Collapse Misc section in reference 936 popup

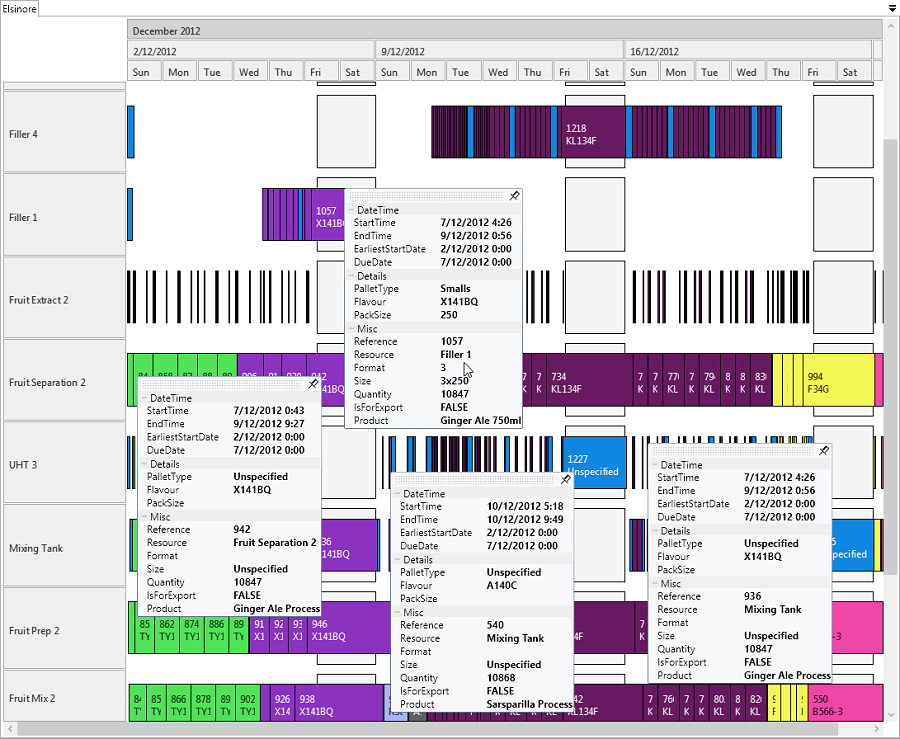pyautogui.click(x=655, y=583)
